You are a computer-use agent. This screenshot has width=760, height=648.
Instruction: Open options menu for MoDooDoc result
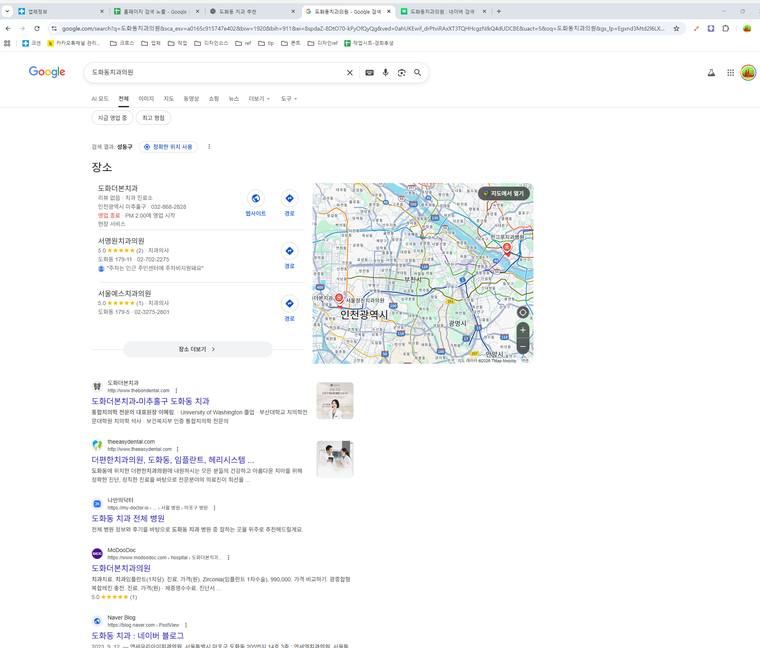point(228,557)
